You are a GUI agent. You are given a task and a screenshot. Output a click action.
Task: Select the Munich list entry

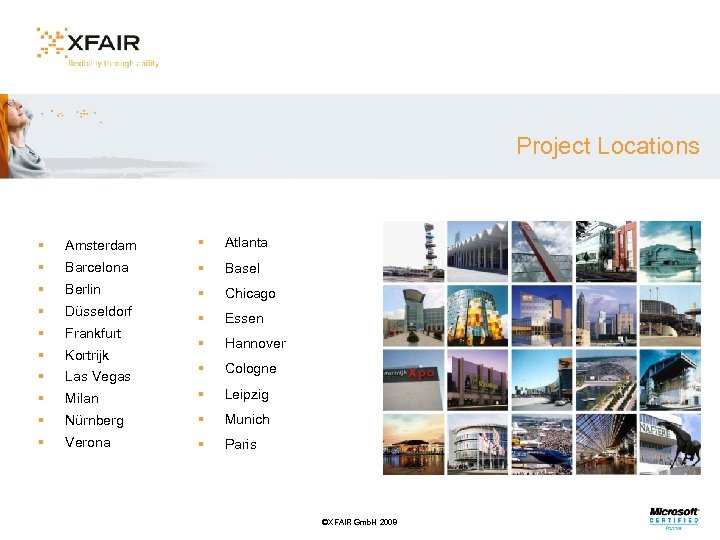click(247, 419)
